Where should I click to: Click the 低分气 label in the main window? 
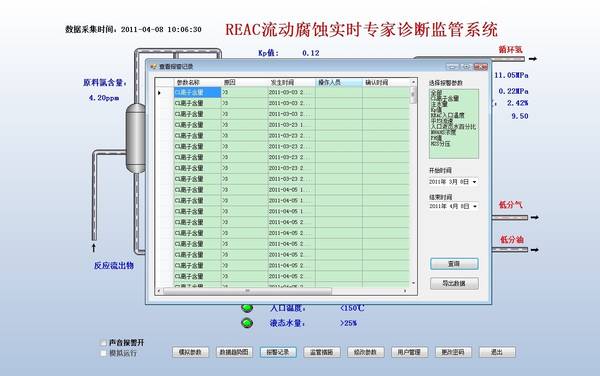click(510, 205)
